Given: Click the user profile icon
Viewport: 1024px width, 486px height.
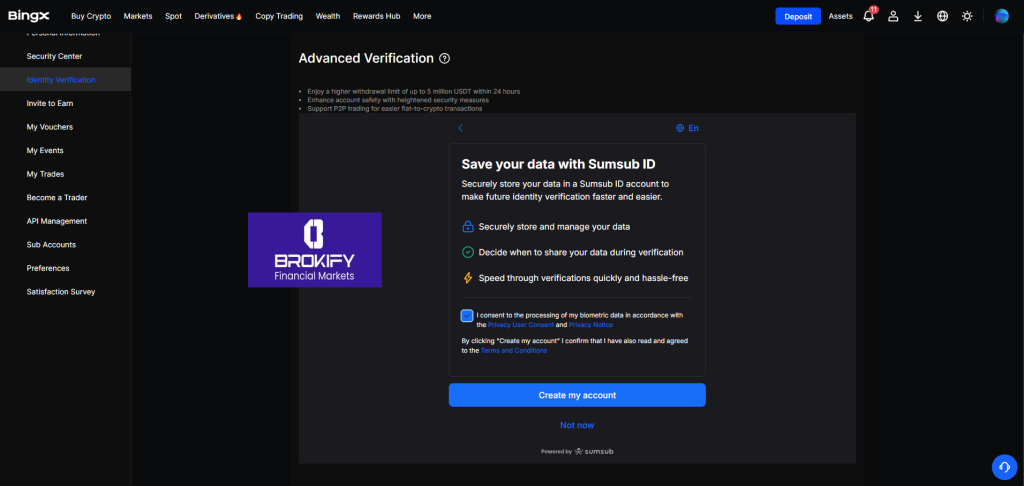Looking at the screenshot, I should pos(893,16).
